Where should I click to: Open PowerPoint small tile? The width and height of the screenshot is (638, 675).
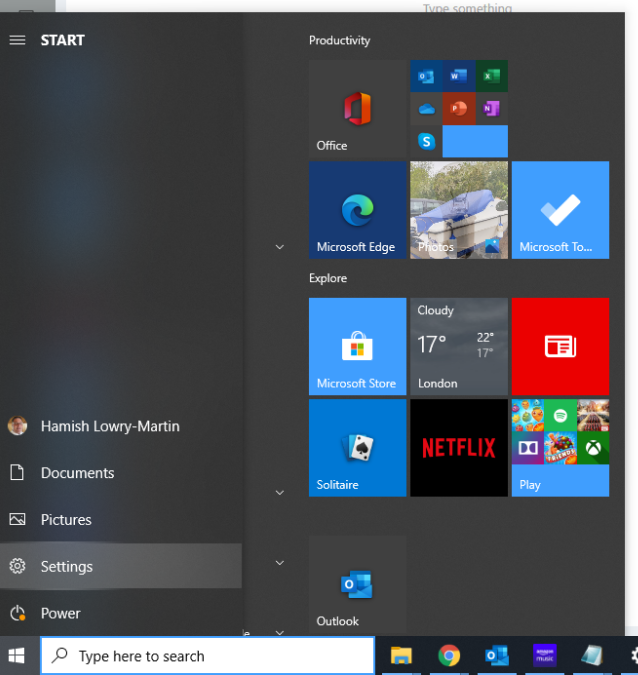point(459,109)
